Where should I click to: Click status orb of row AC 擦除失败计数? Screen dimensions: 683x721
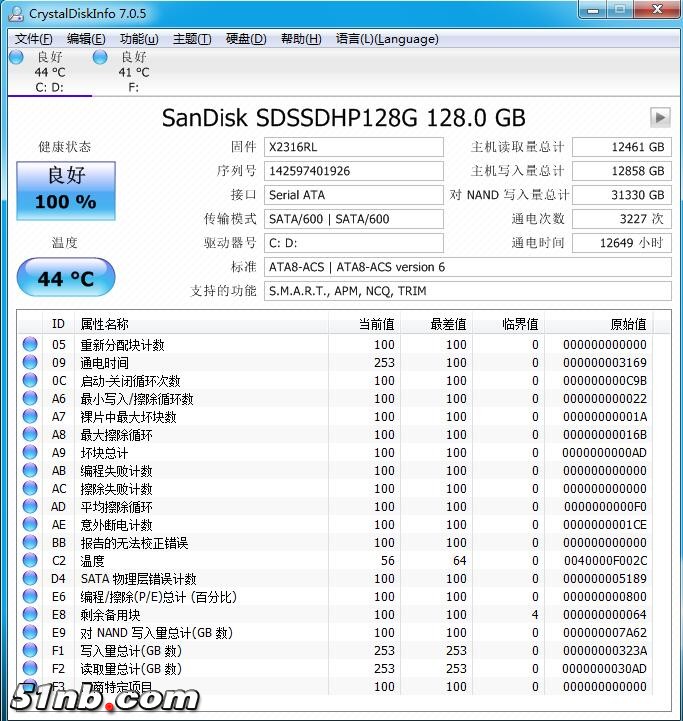coord(30,488)
